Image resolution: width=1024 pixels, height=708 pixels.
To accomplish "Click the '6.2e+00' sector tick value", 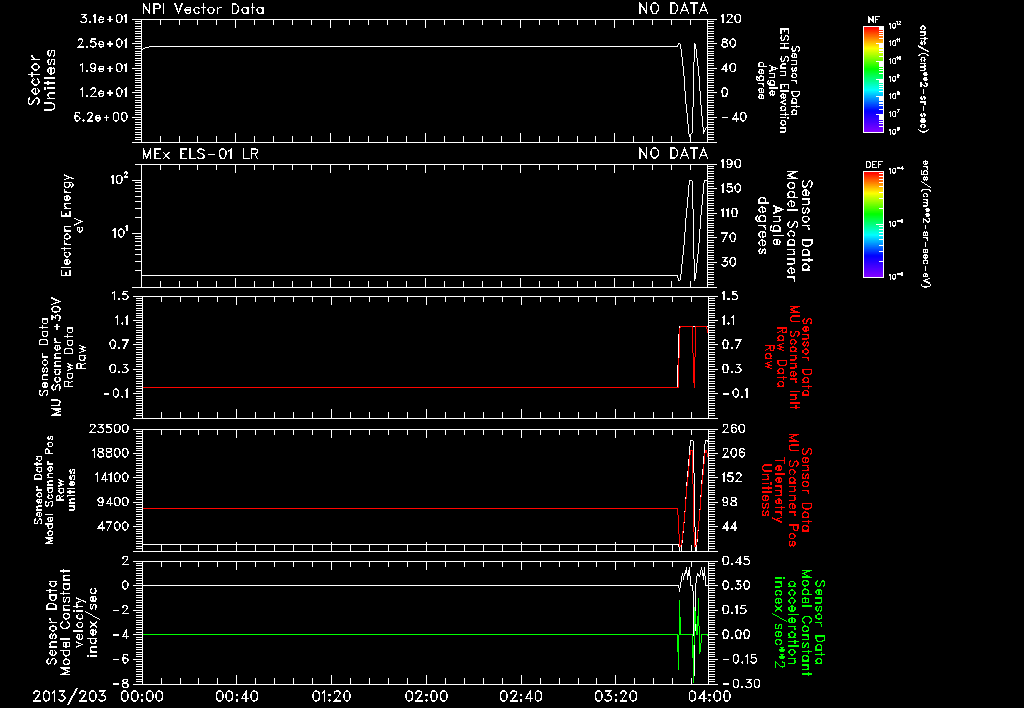I will [101, 118].
